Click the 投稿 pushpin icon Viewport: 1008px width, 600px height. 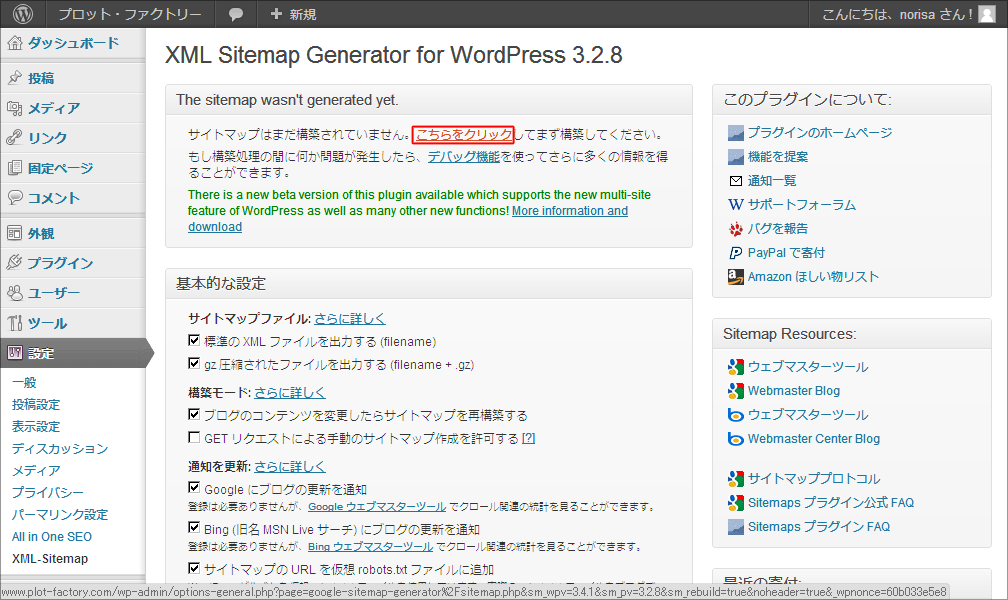point(14,78)
